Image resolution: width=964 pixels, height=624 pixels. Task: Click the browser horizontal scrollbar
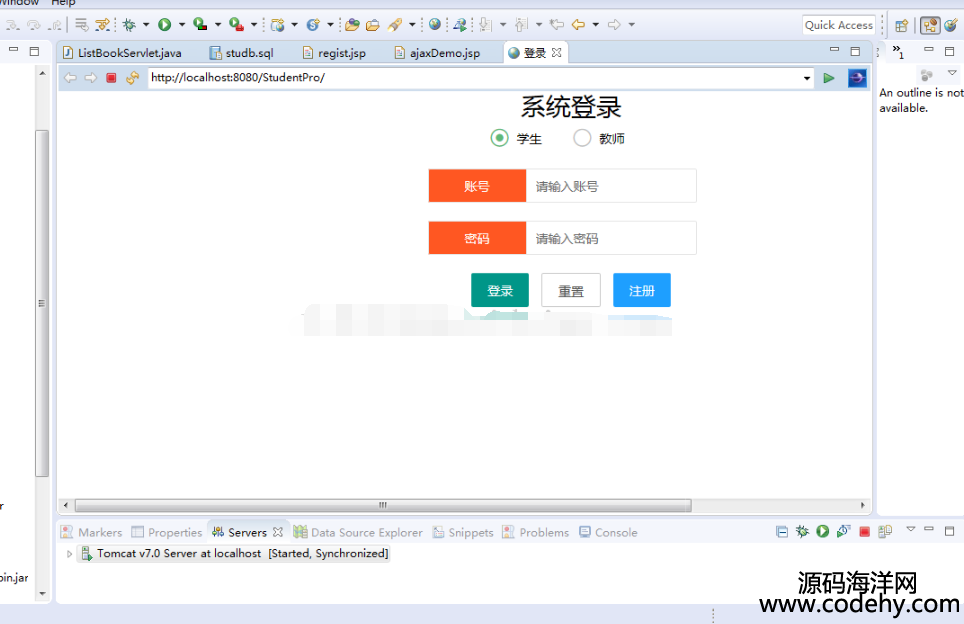click(x=380, y=505)
